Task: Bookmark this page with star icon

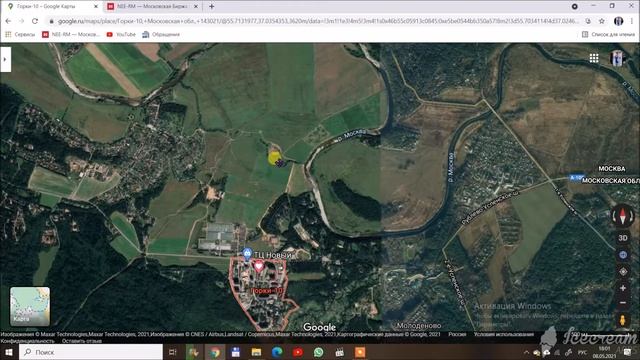Action: pyautogui.click(x=602, y=21)
